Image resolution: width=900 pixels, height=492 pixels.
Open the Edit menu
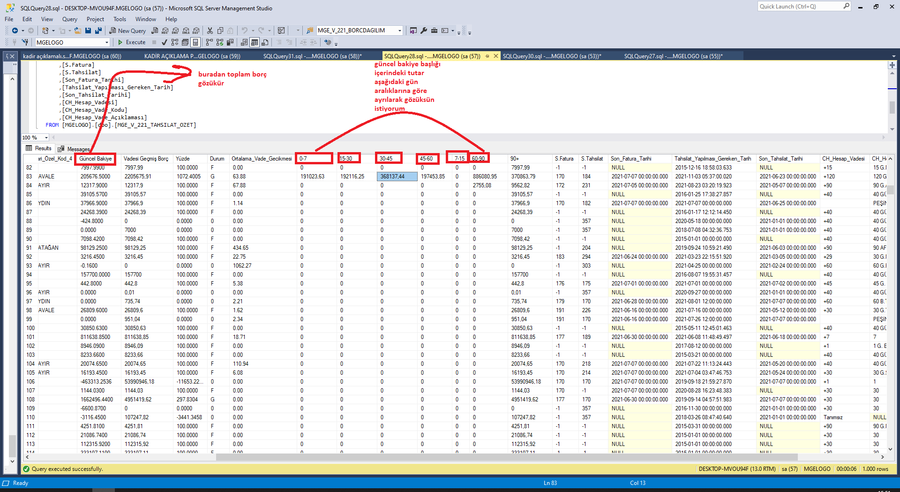click(27, 19)
